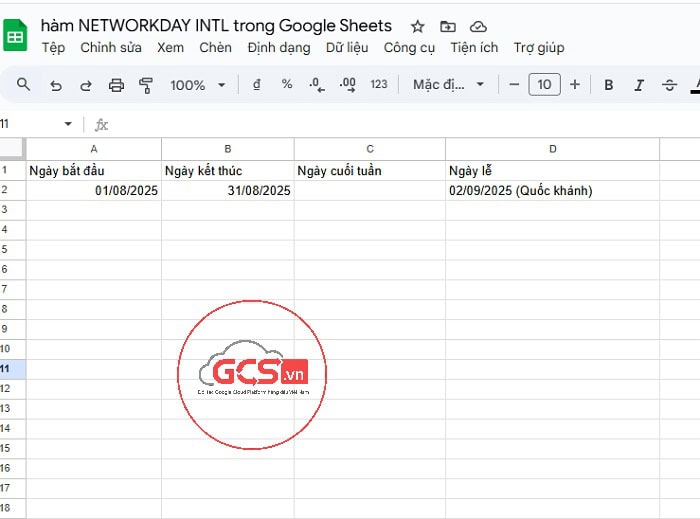Redo the last undone action
Image resolution: width=700 pixels, height=519 pixels.
pyautogui.click(x=85, y=85)
